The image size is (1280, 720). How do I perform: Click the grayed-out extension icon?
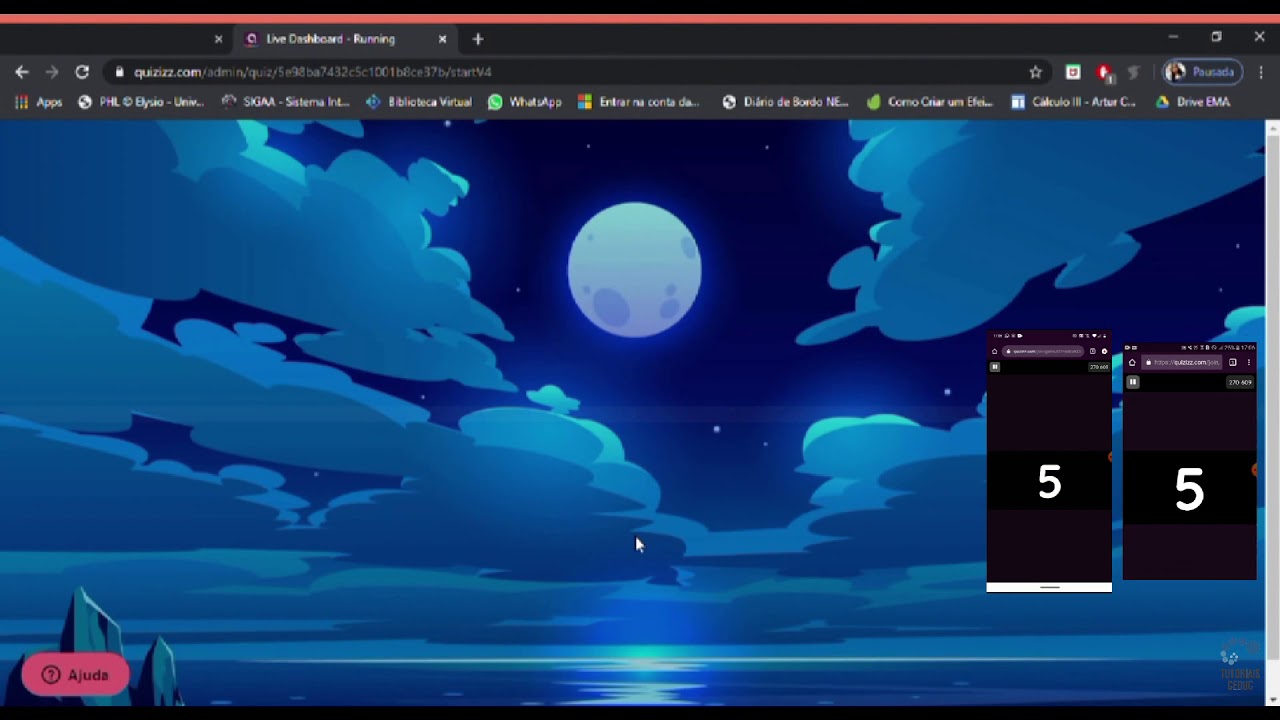click(1133, 72)
